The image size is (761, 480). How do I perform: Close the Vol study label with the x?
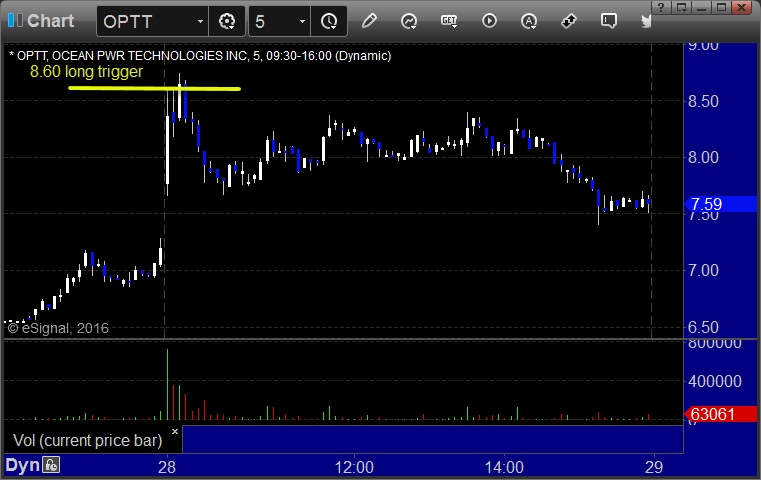coord(175,431)
